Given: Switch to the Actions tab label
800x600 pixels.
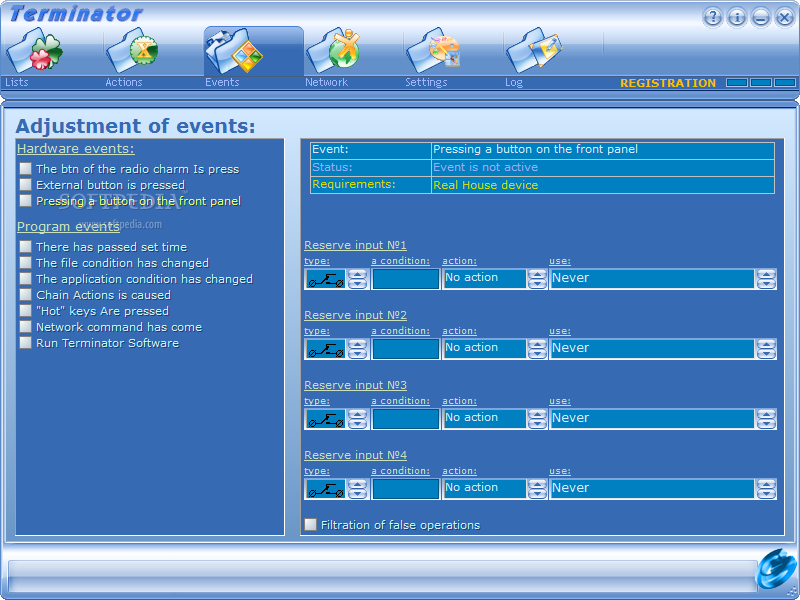Looking at the screenshot, I should [123, 82].
